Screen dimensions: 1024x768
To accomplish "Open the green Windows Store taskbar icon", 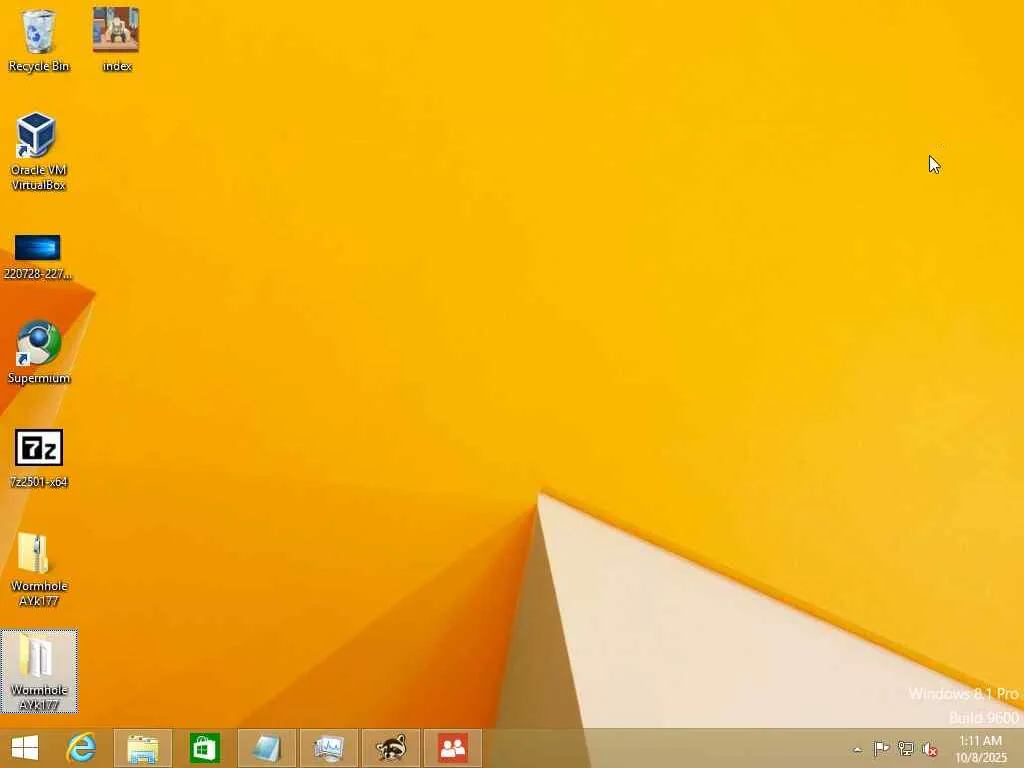I will tap(204, 748).
